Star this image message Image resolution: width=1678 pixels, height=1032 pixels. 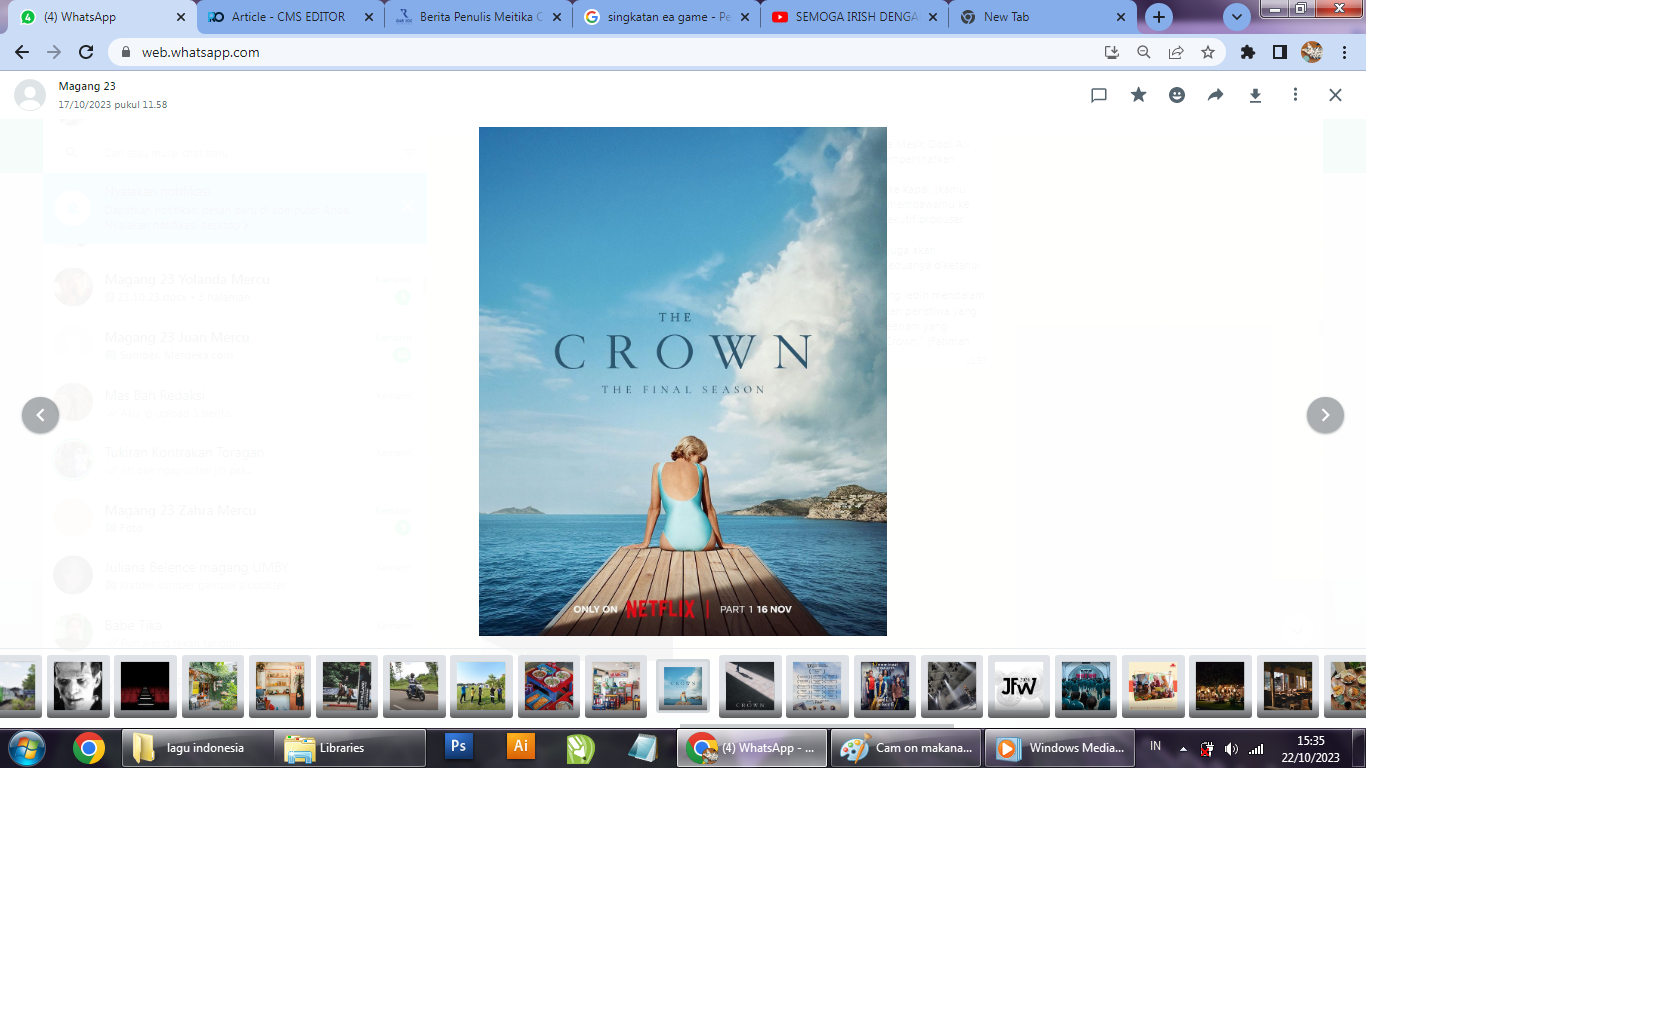(1138, 95)
